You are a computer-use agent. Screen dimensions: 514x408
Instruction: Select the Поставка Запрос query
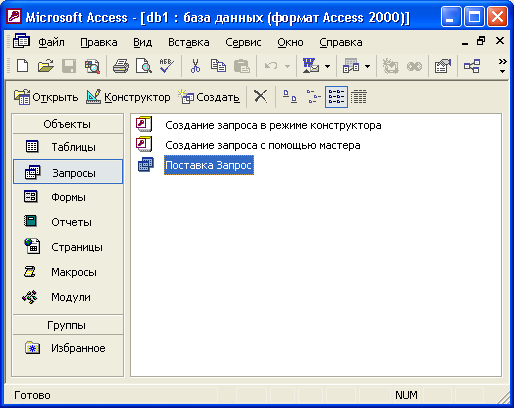click(209, 165)
